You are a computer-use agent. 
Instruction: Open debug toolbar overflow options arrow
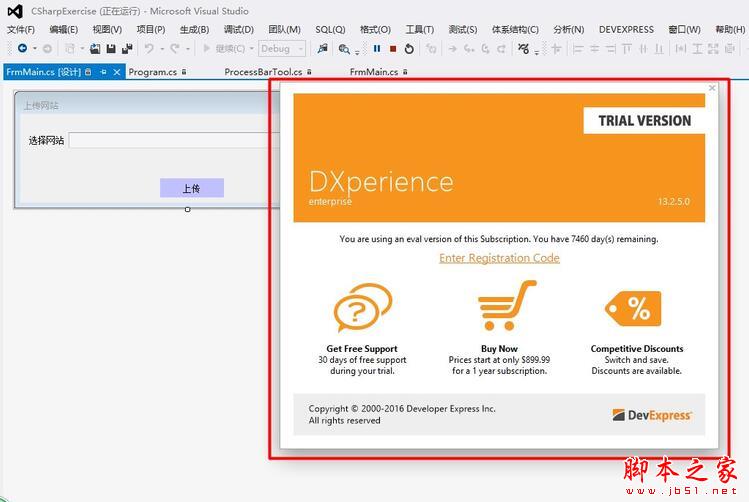536,53
